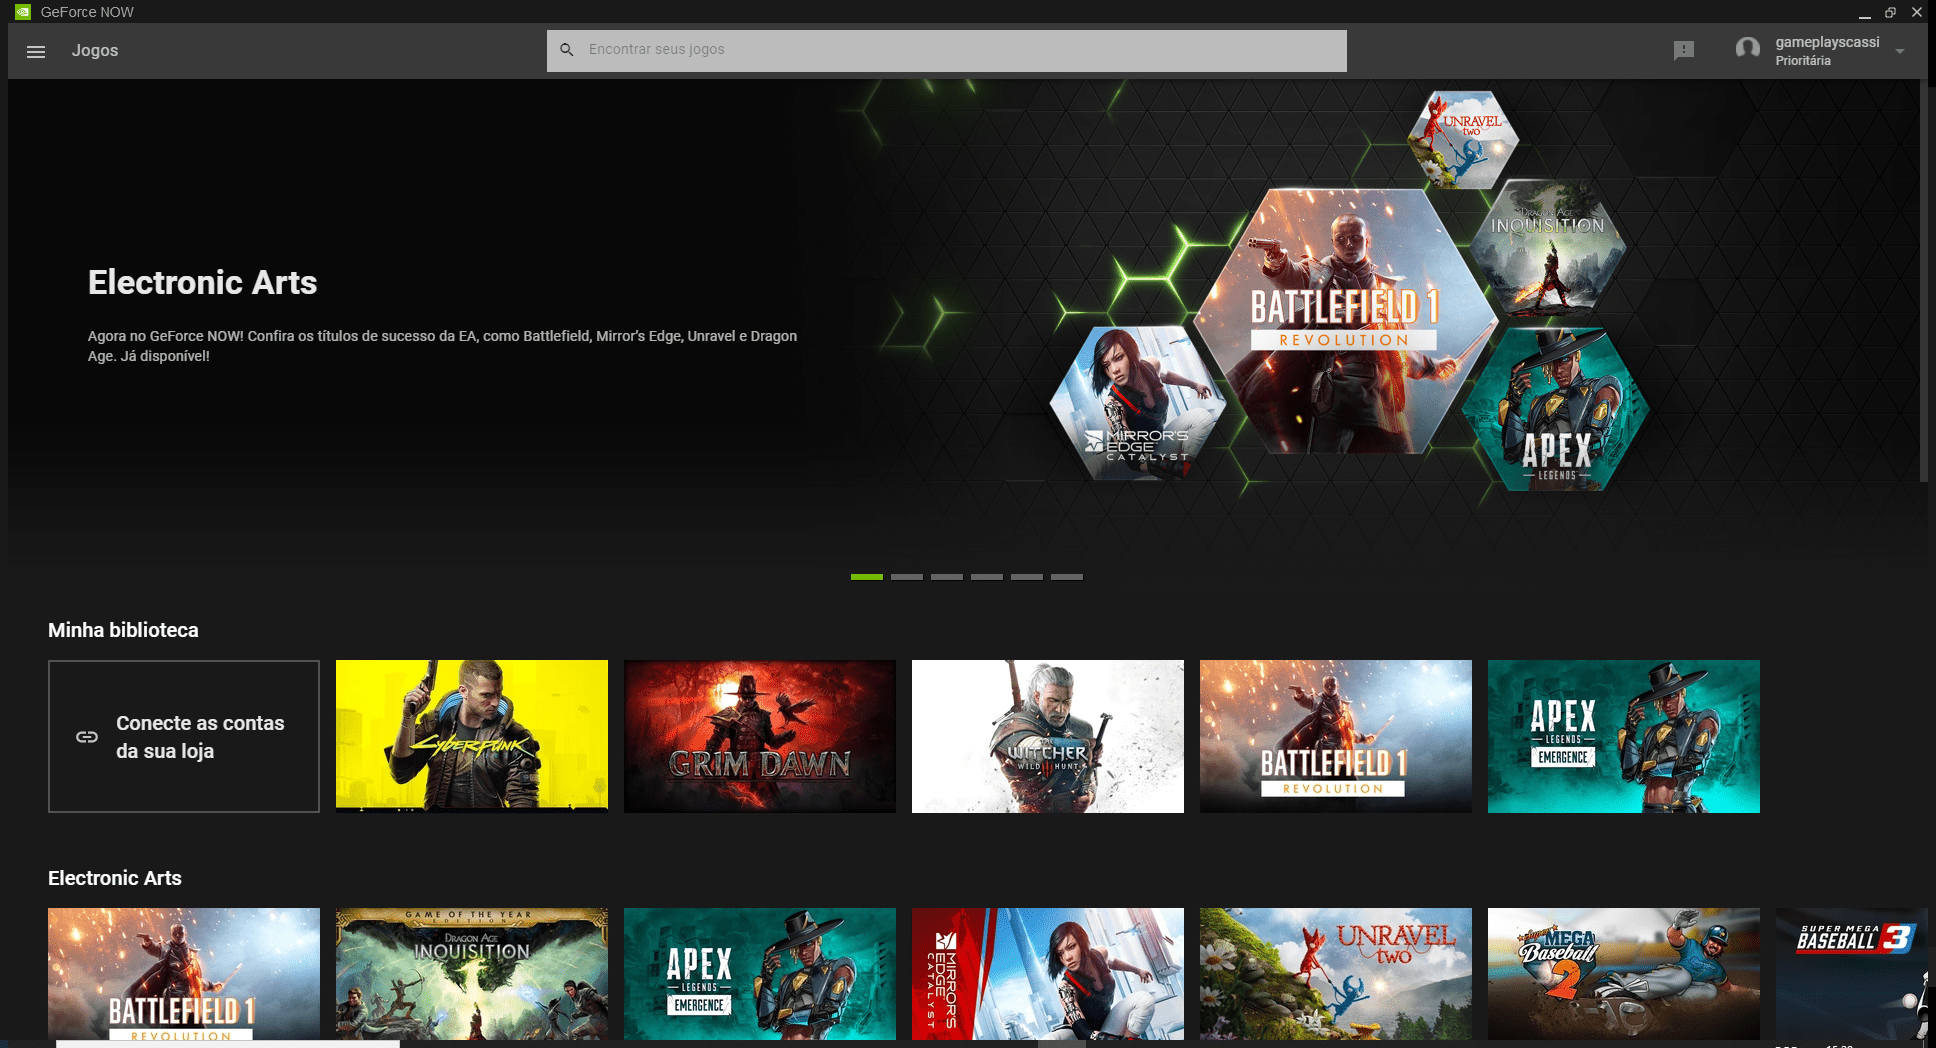This screenshot has height=1048, width=1936.
Task: Open the feedback notification icon
Action: (x=1684, y=50)
